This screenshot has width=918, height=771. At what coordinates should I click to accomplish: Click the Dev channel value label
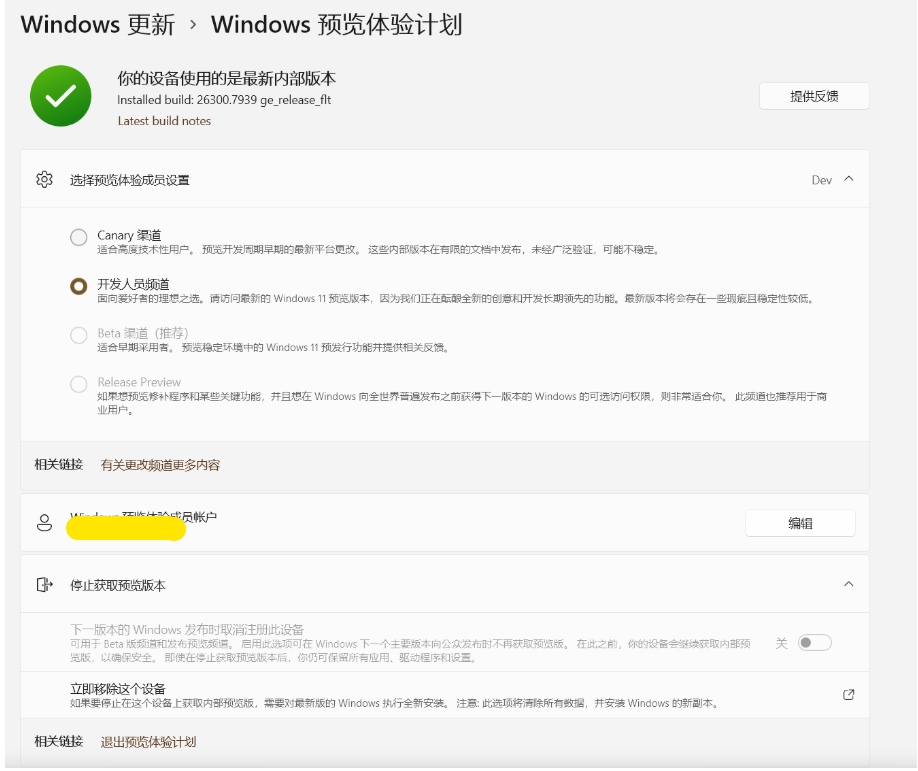(821, 180)
